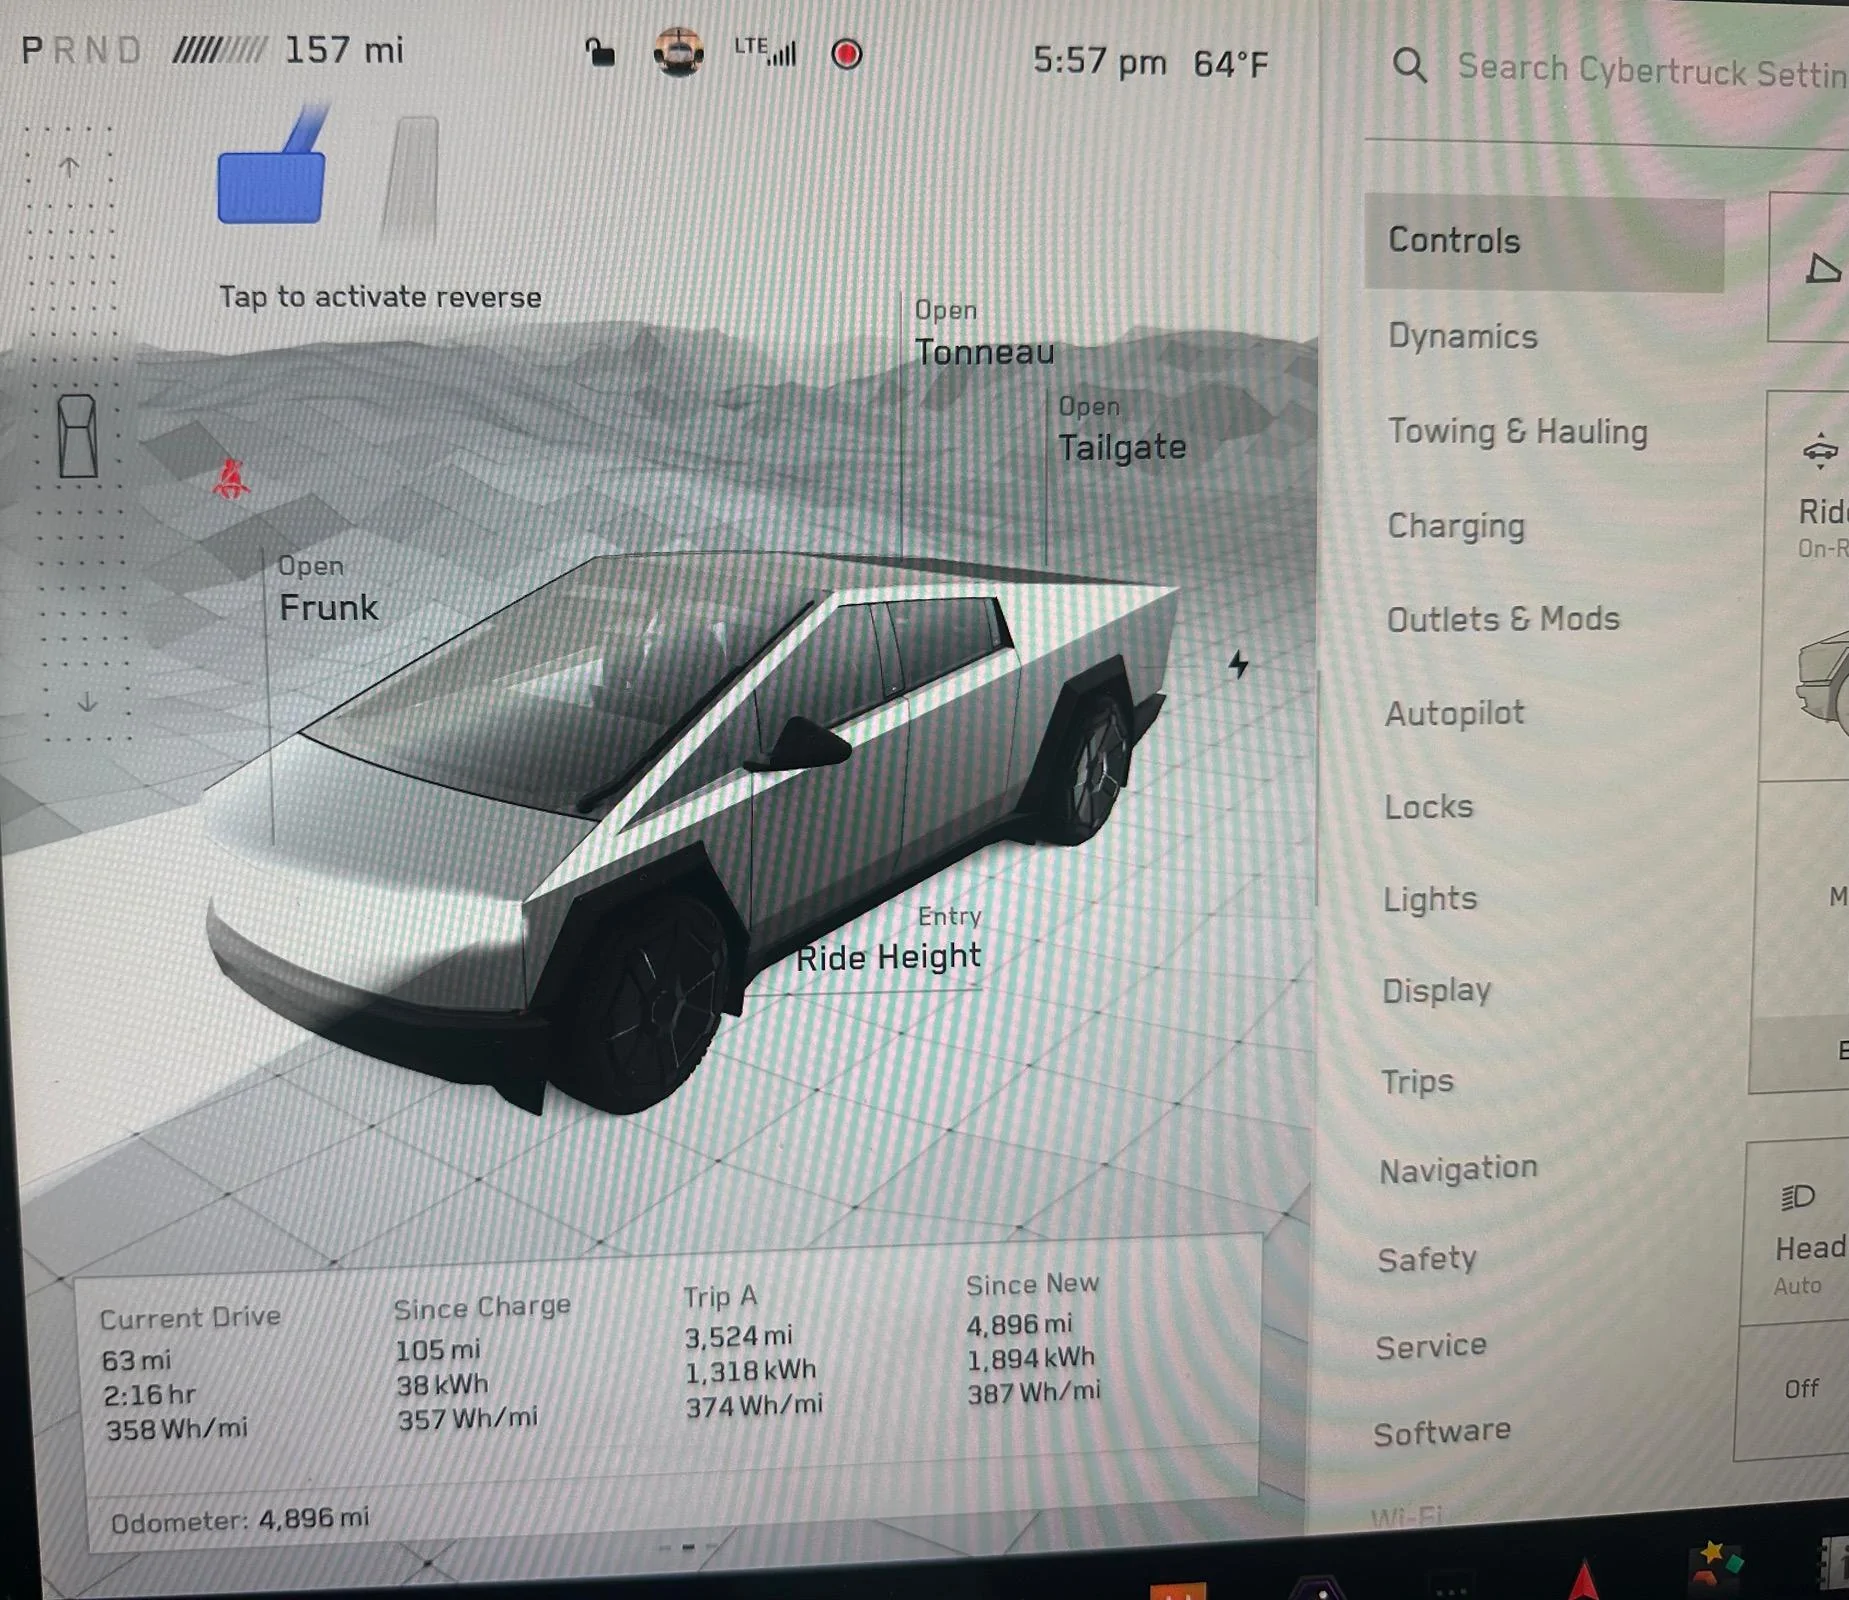Tap the vehicle outline on gear strip
1849x1600 pixels.
(x=77, y=436)
